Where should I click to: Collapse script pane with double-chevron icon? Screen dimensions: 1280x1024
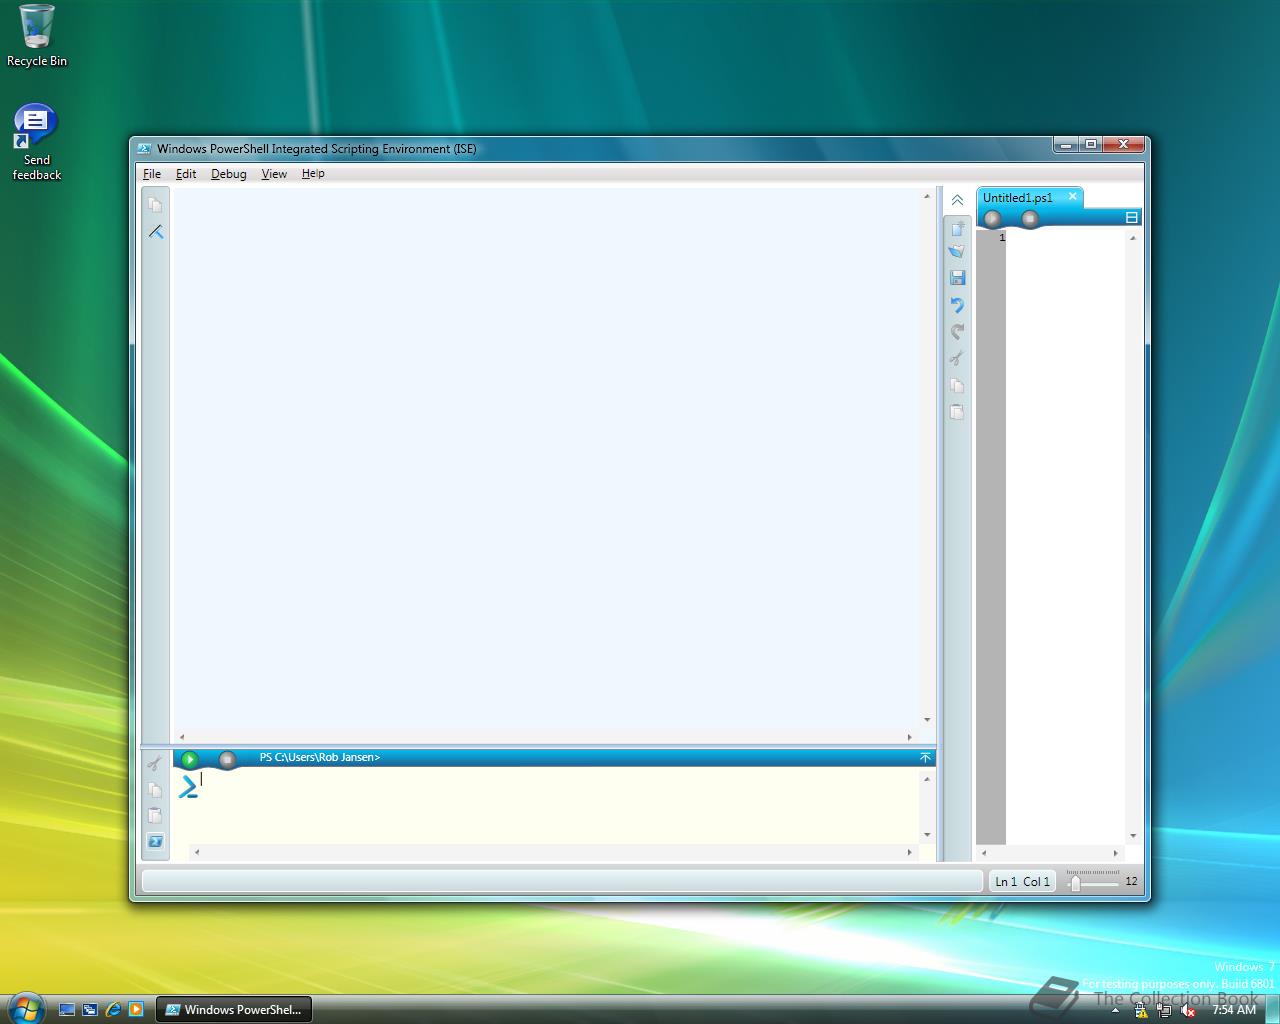[957, 200]
